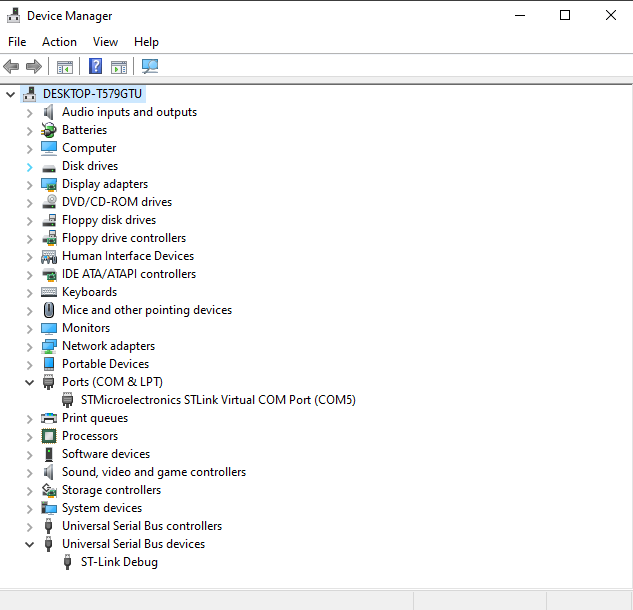Click the Display adapters icon
This screenshot has width=633, height=610.
coord(49,184)
